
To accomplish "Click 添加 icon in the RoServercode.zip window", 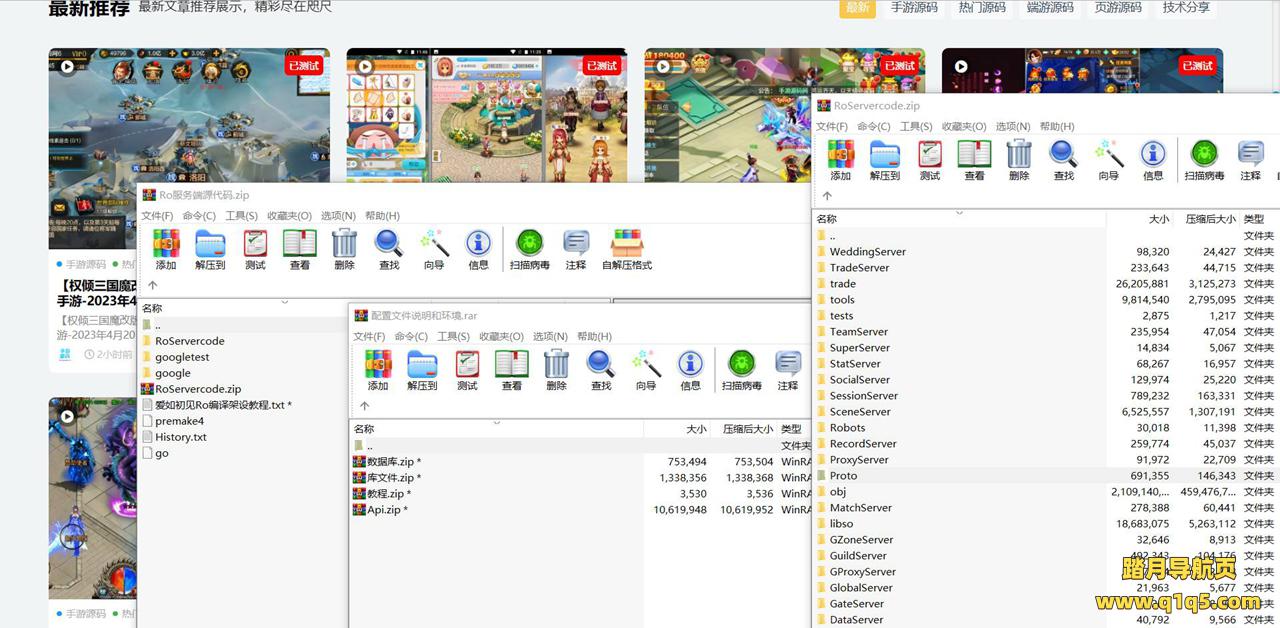I will tap(840, 159).
